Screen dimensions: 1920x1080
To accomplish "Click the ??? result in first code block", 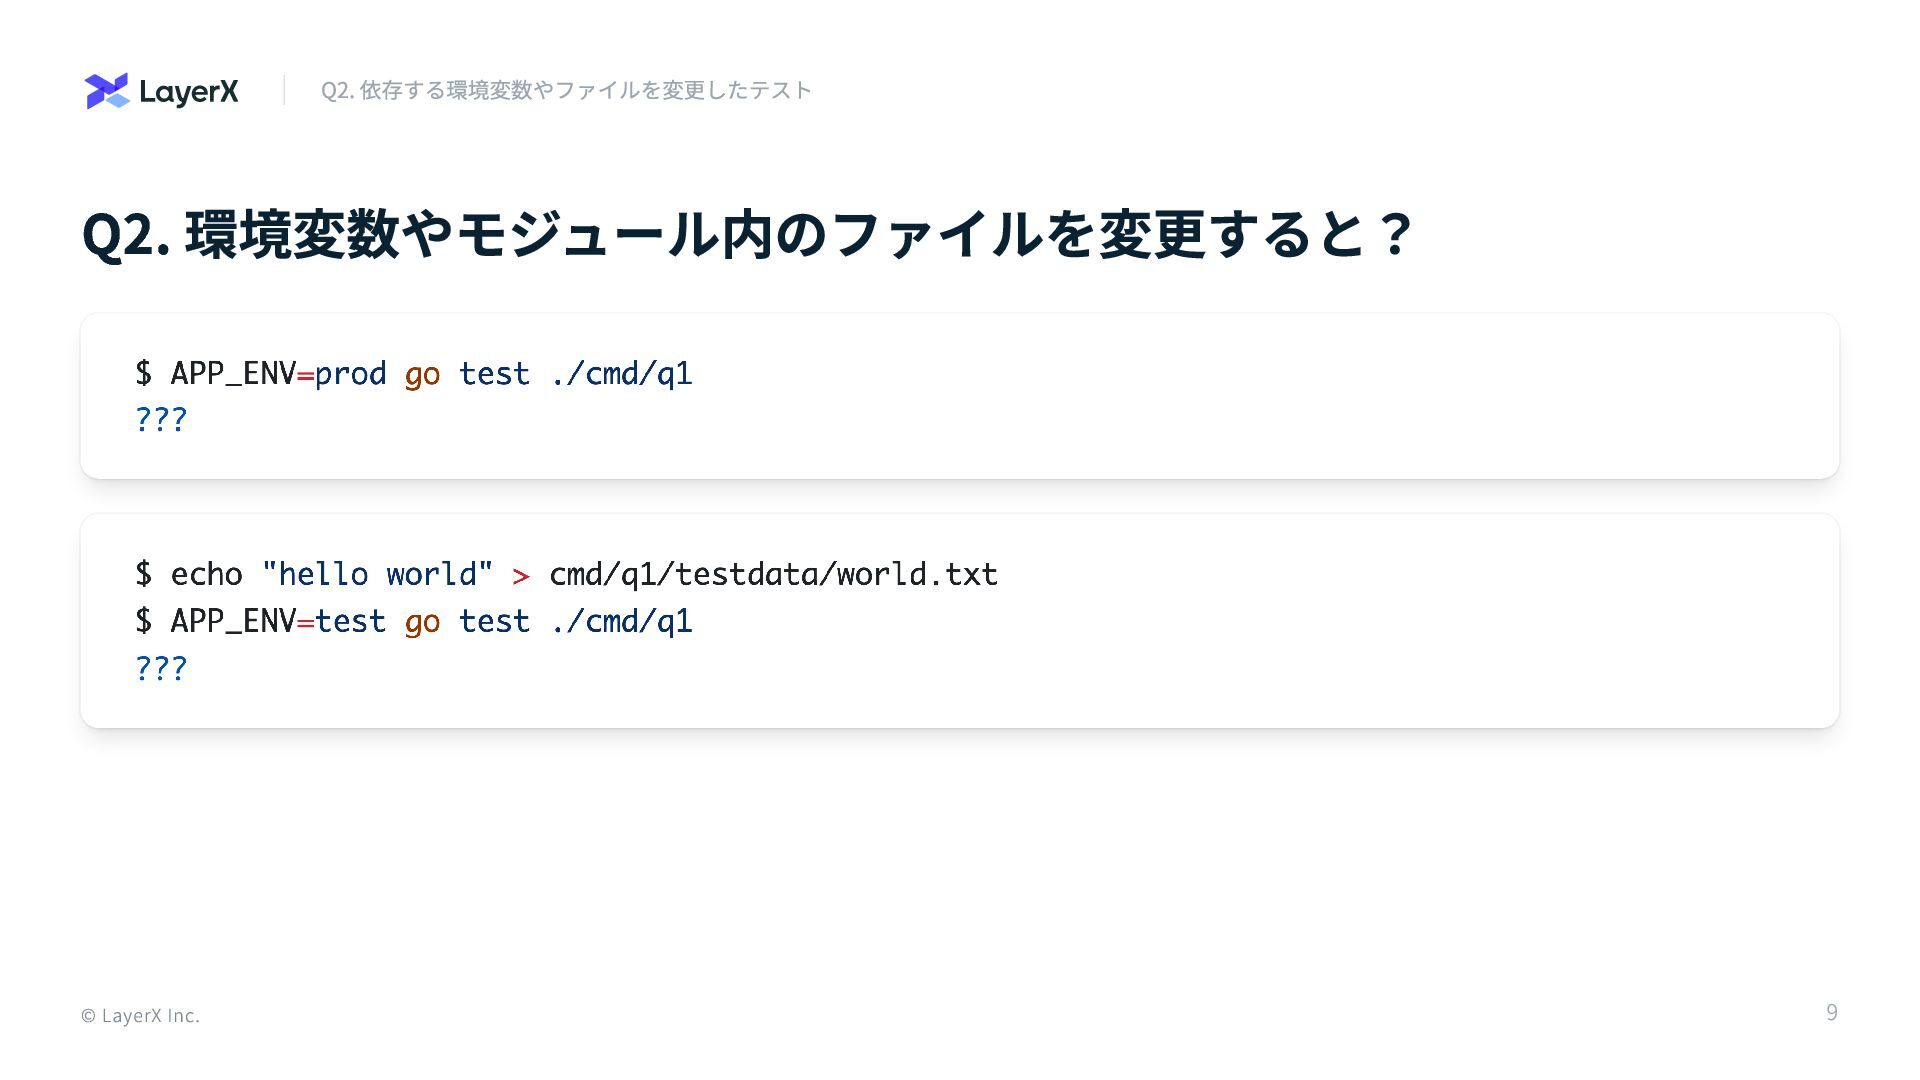I will [x=161, y=419].
